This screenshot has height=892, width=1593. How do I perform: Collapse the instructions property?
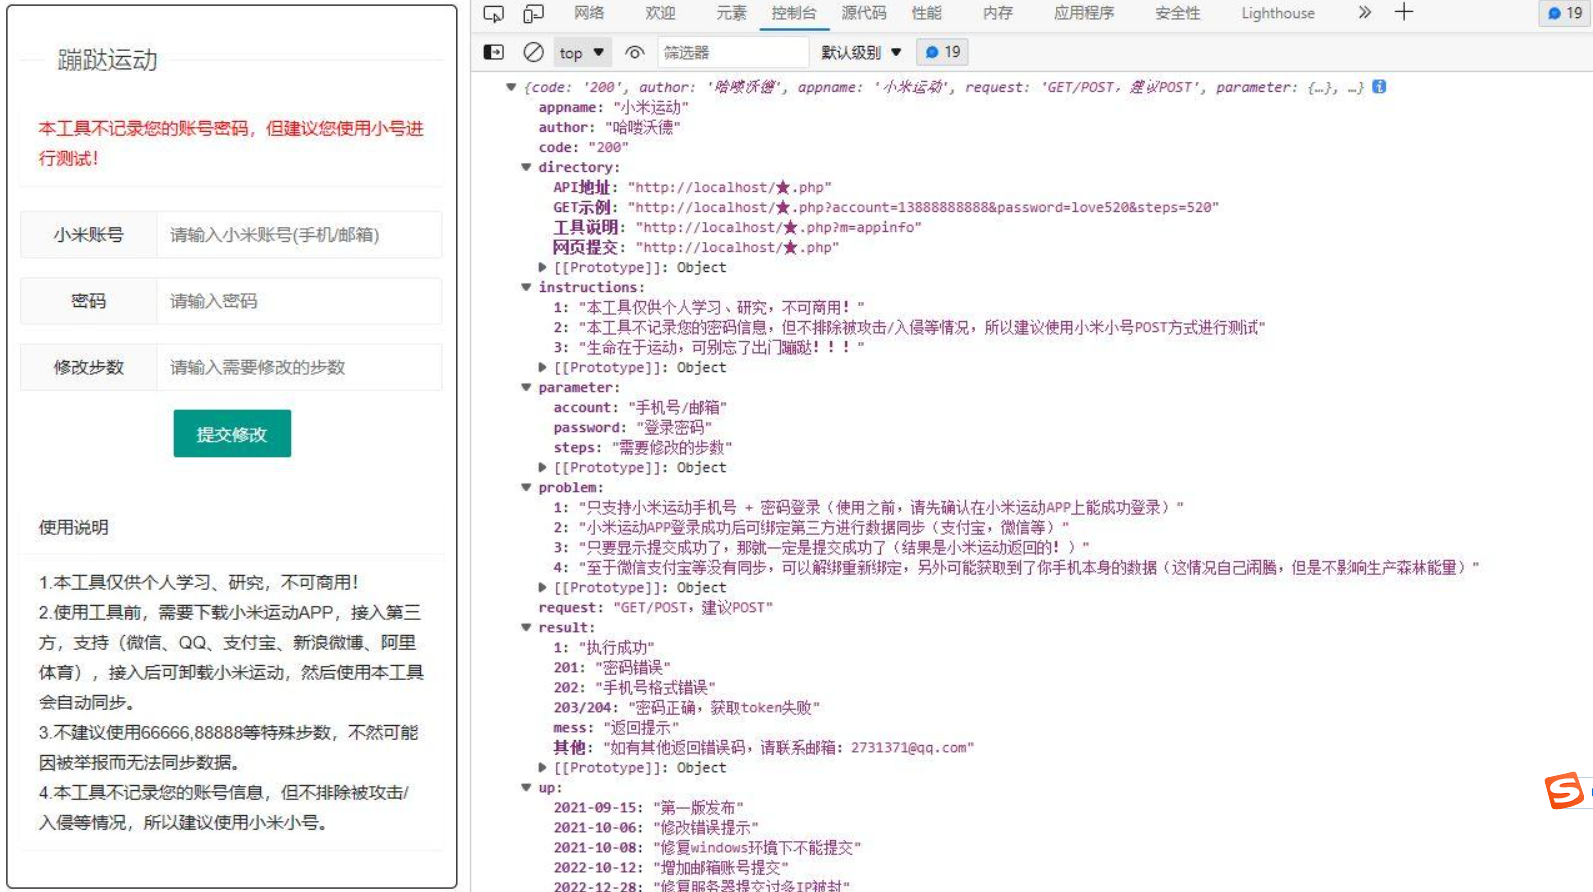(526, 287)
